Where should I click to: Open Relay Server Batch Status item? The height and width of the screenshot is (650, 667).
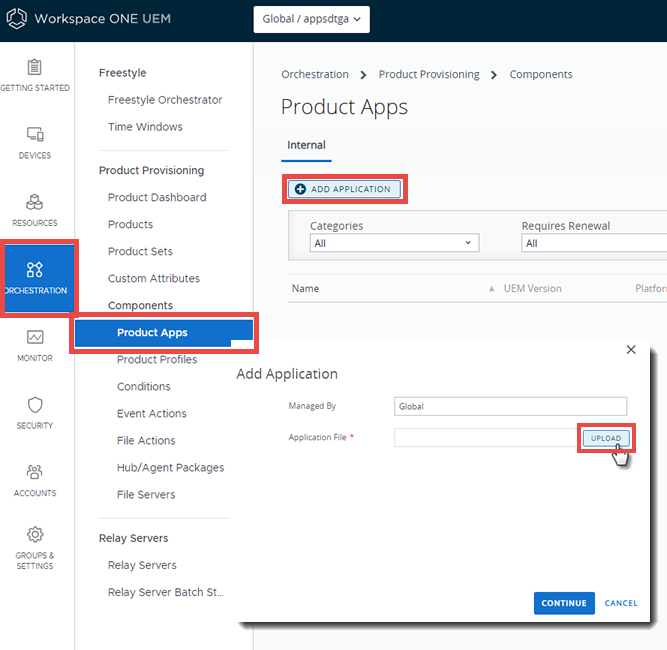(x=166, y=592)
